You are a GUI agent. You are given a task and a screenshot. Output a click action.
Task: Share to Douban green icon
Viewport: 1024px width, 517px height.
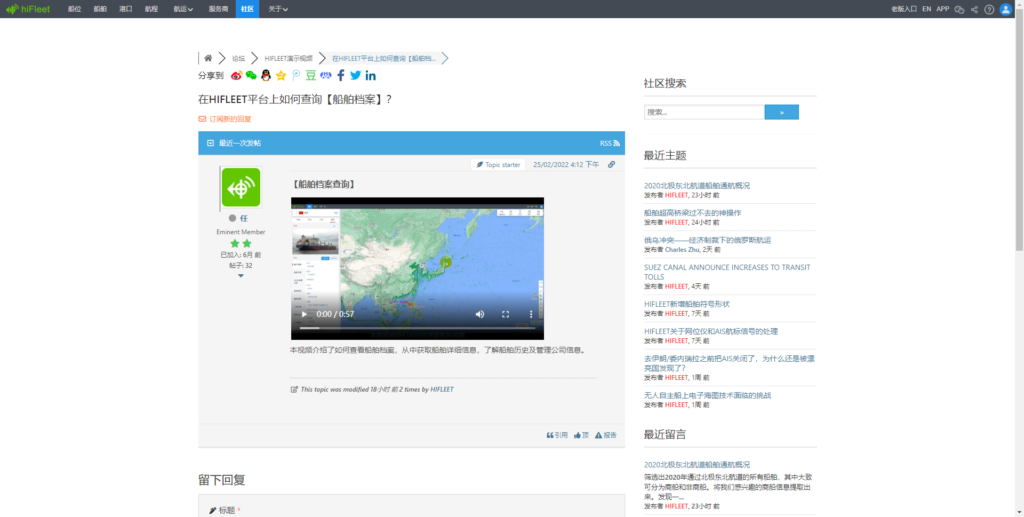click(311, 75)
